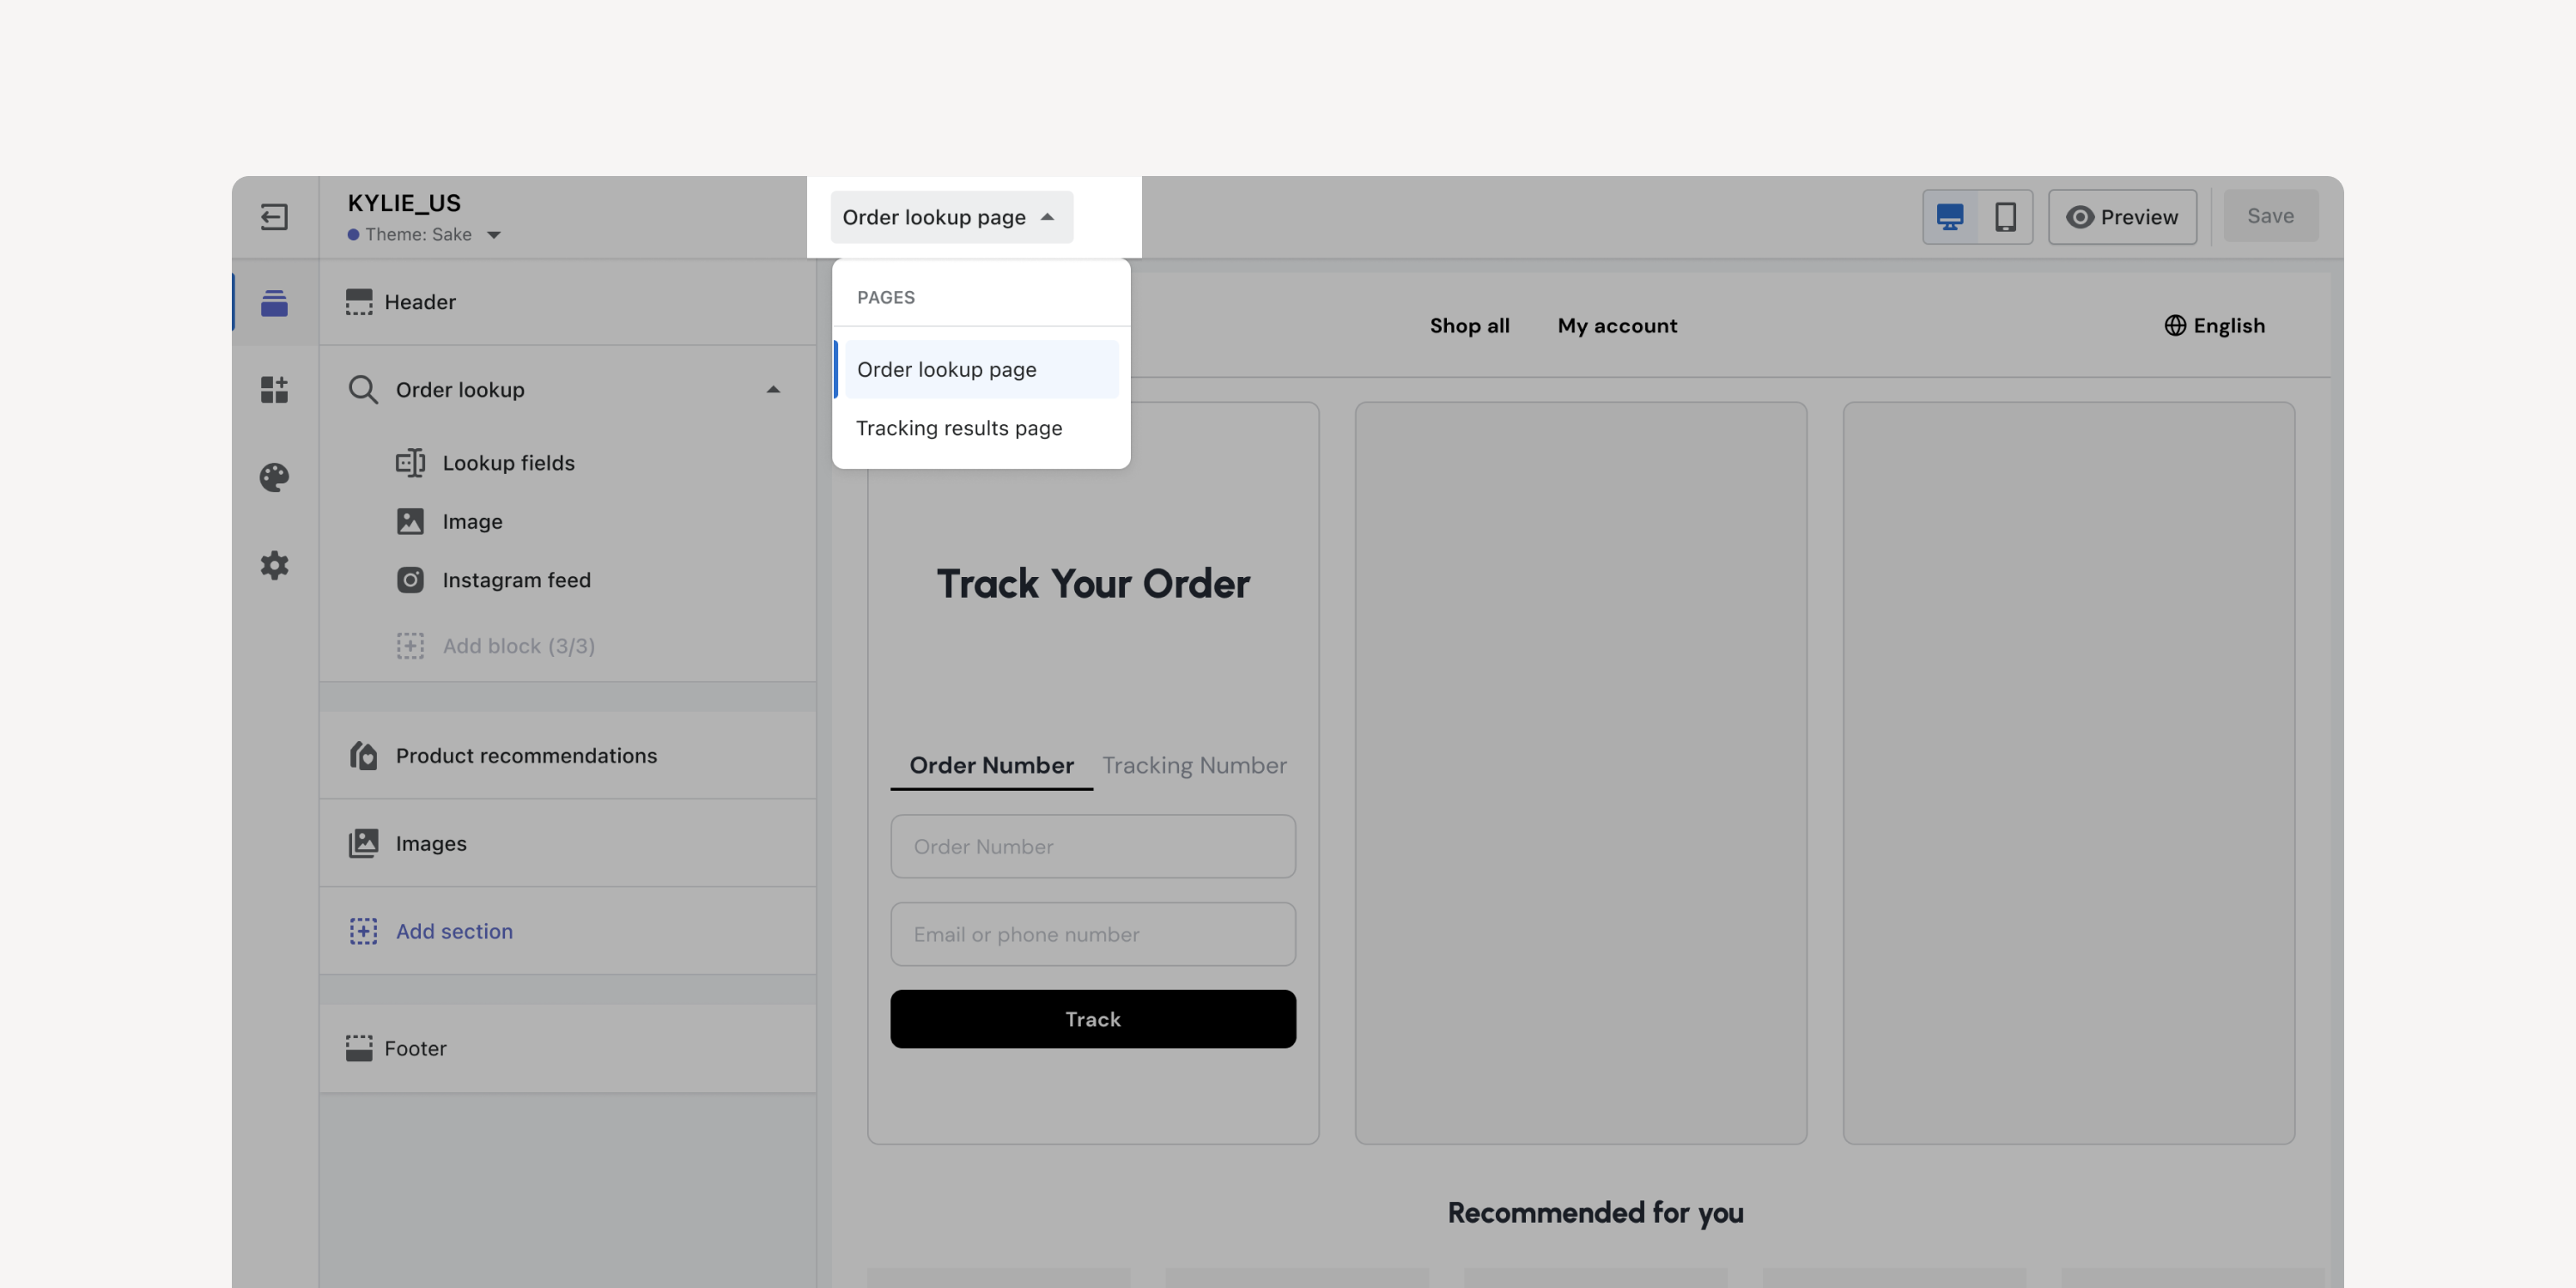2576x1288 pixels.
Task: Click the KYLIE_US store name
Action: (404, 203)
